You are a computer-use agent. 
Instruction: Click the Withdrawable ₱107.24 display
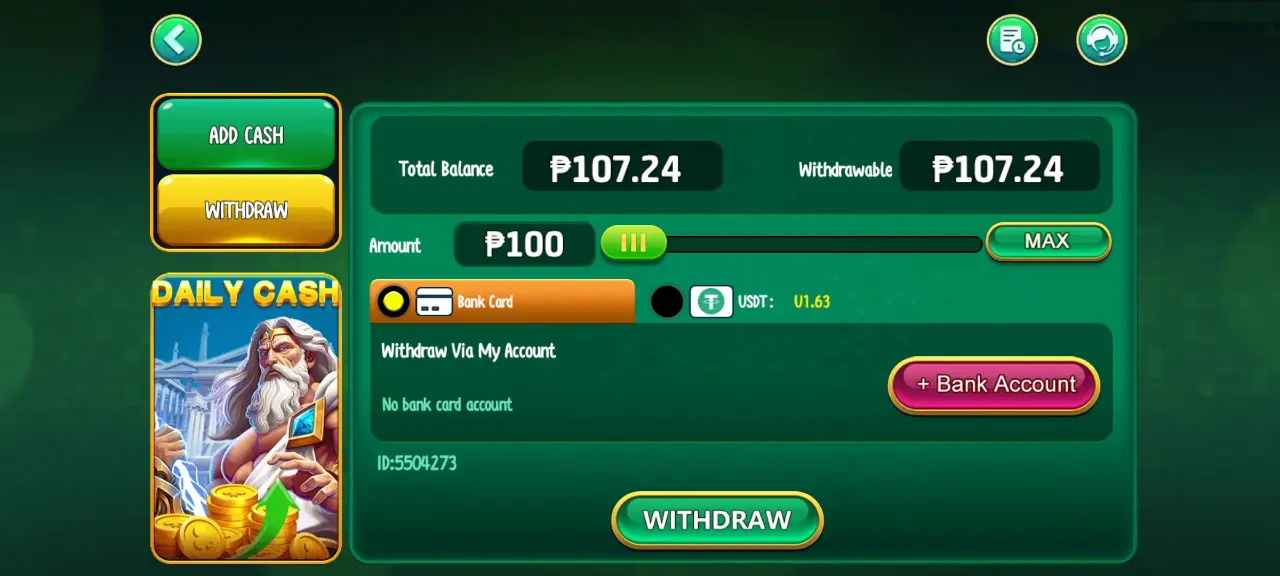click(x=999, y=167)
